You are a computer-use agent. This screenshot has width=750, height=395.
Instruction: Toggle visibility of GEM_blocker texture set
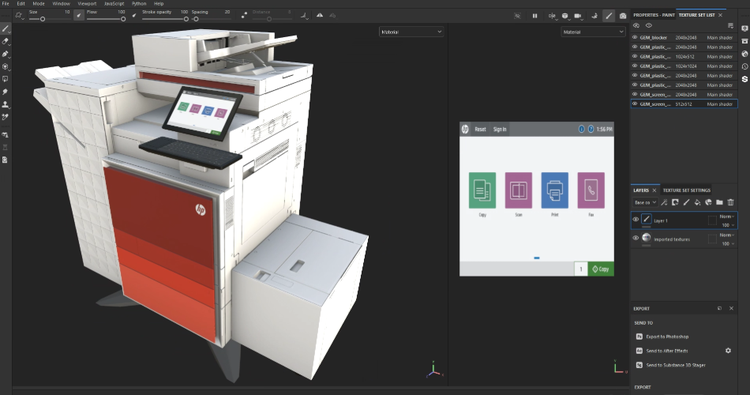(635, 37)
